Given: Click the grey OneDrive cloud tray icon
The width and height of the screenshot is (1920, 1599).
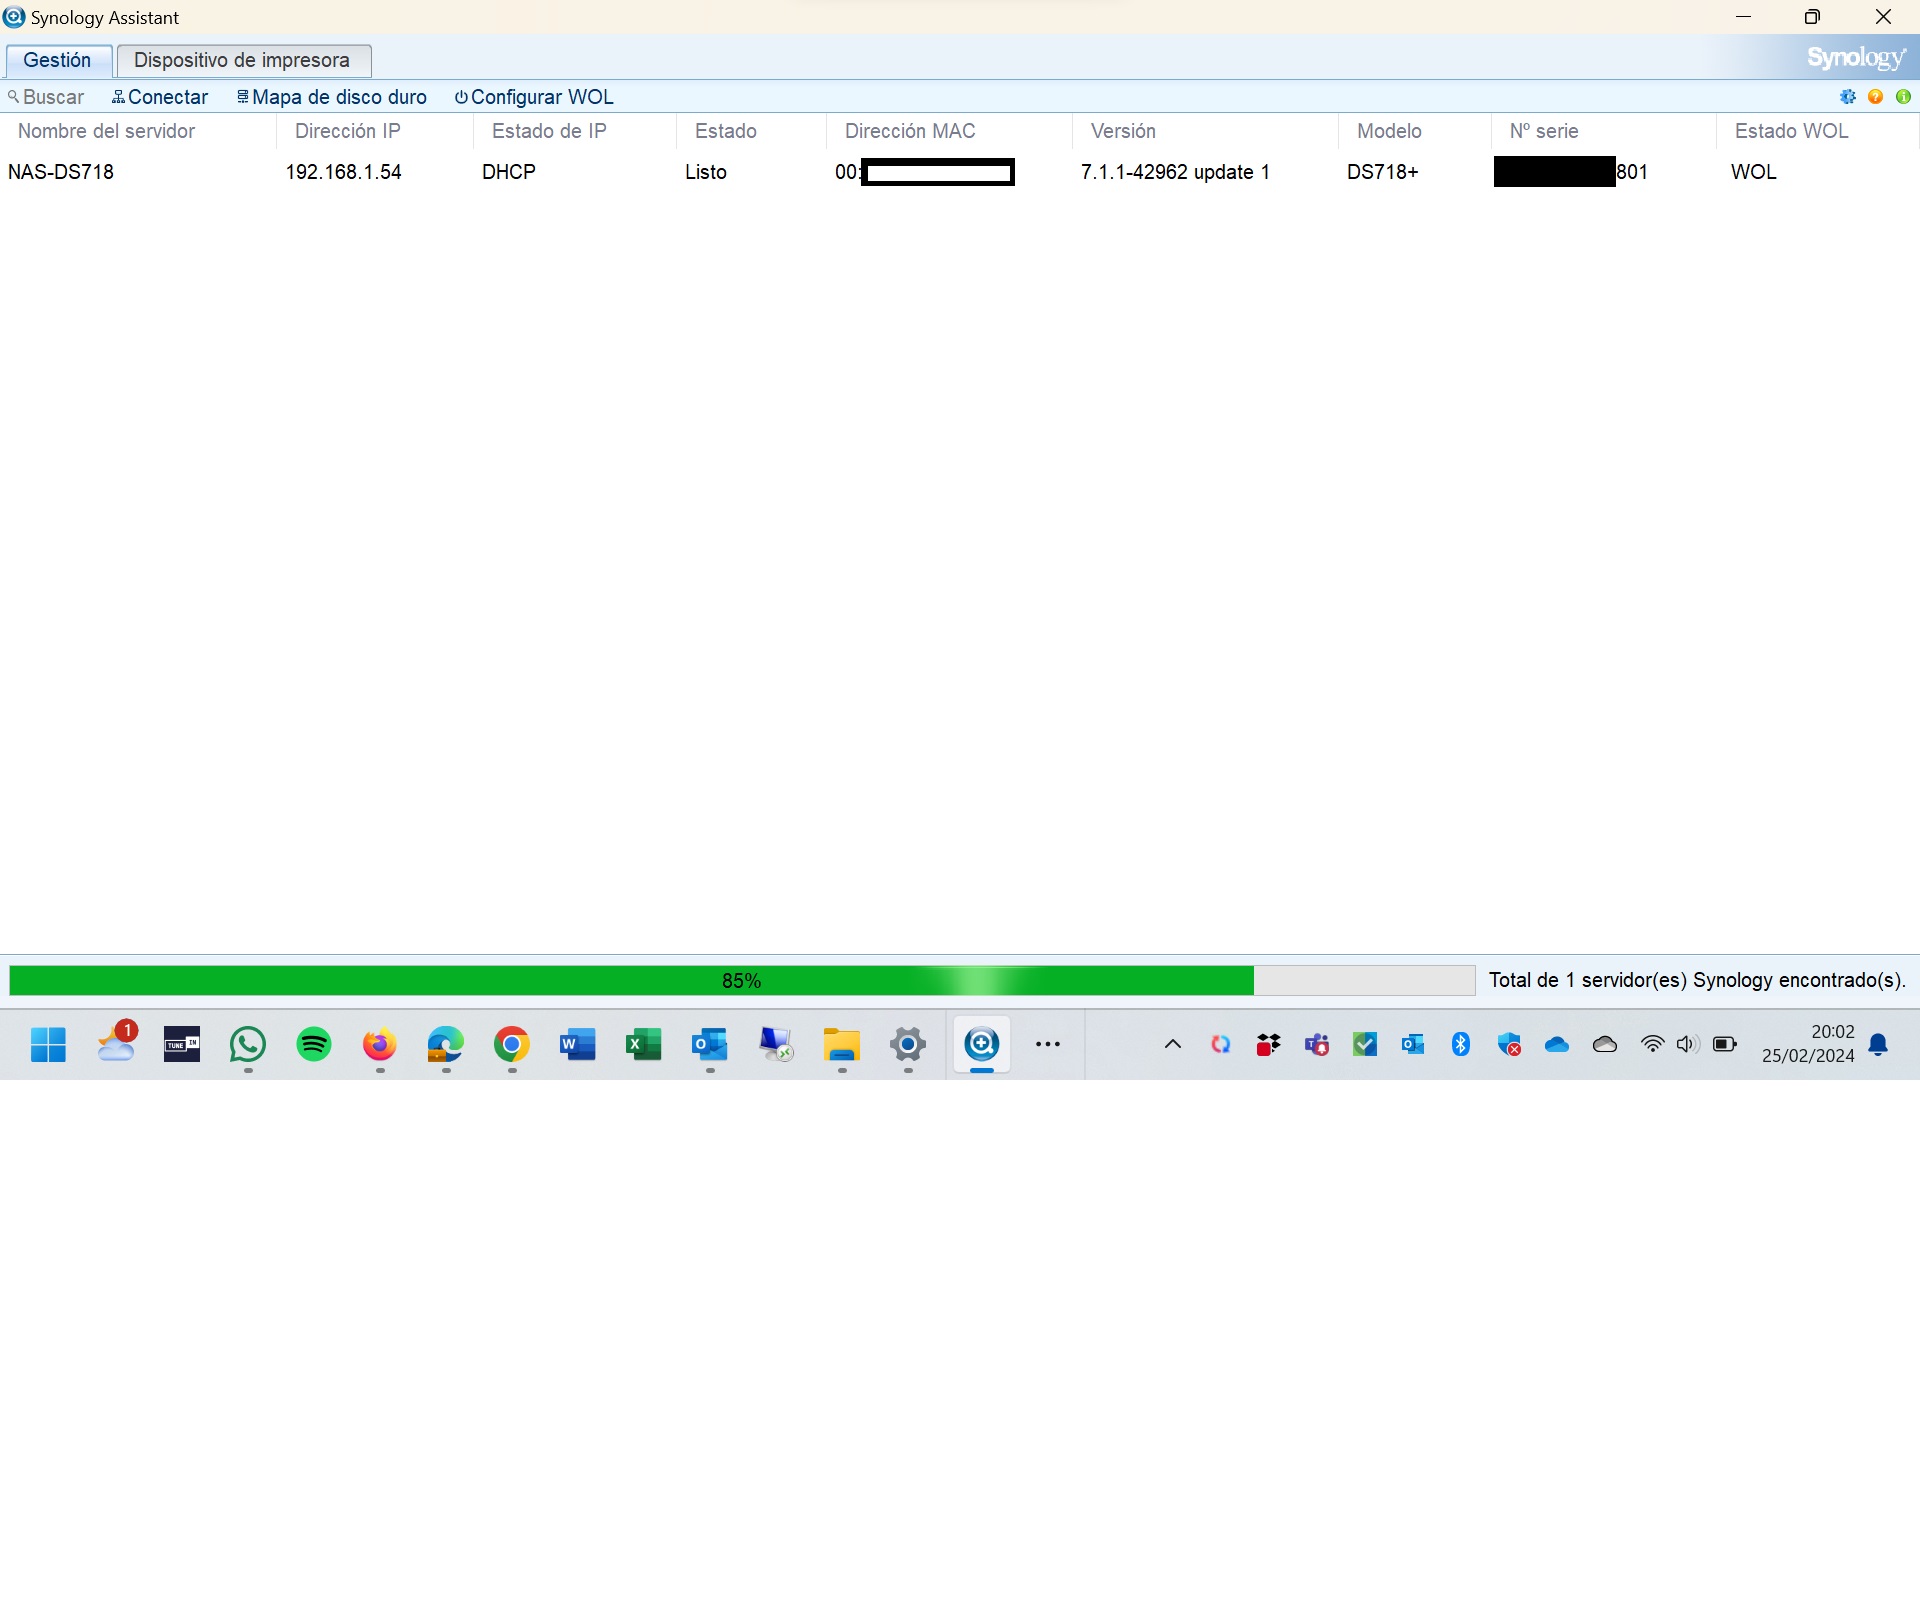Looking at the screenshot, I should click(1605, 1045).
